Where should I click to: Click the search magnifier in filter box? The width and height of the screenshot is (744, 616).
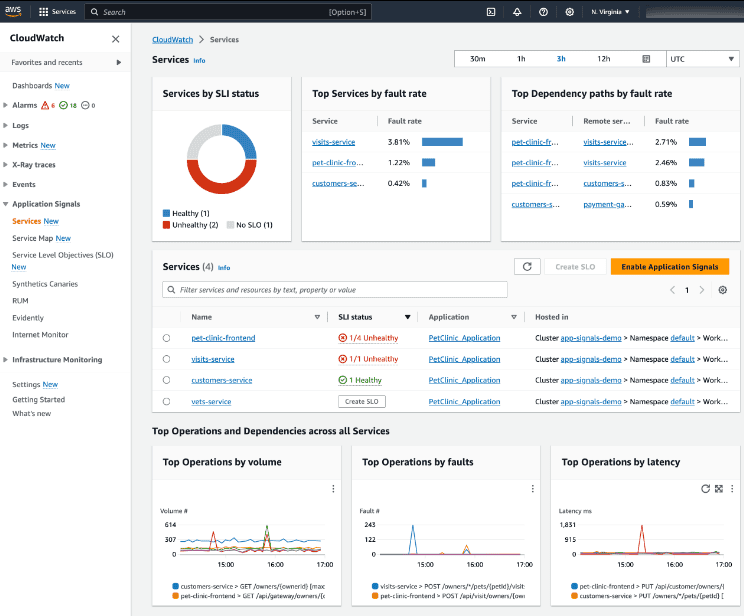tap(171, 290)
